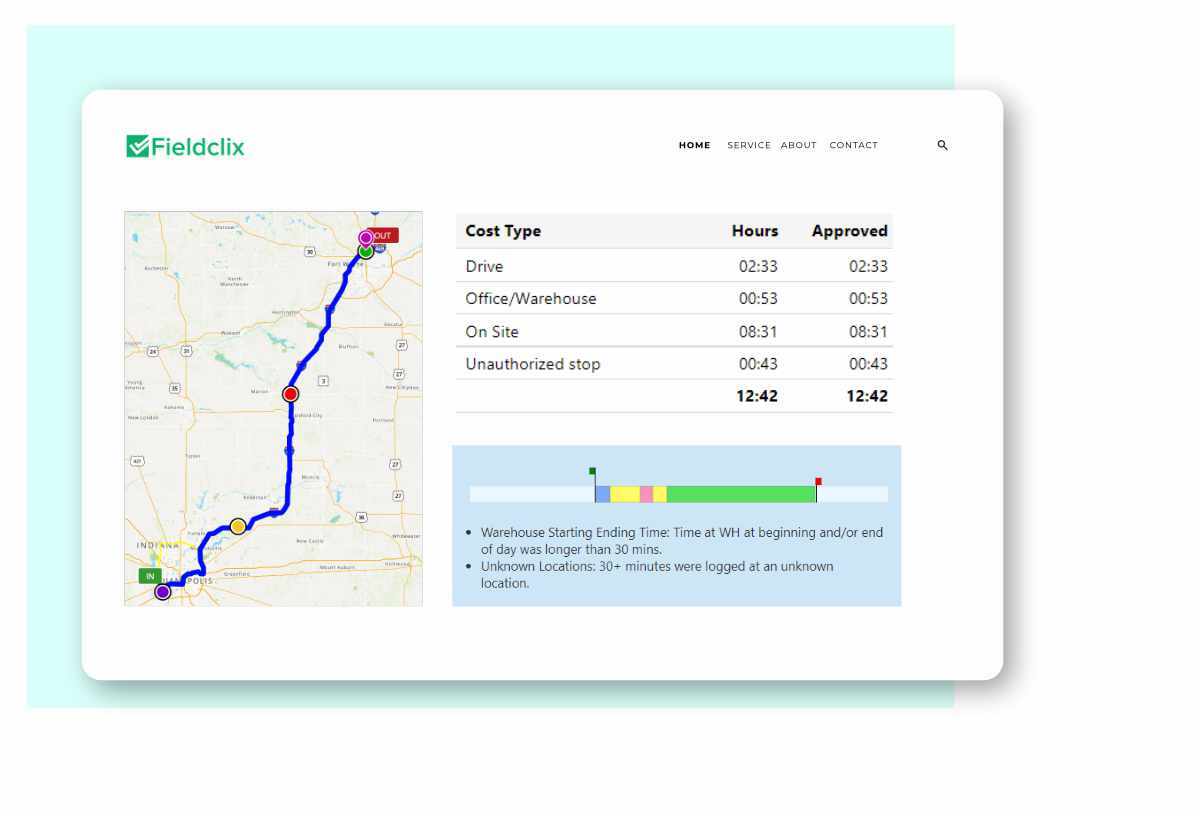This screenshot has height=816, width=1200.
Task: Click the Approved column header
Action: (850, 231)
